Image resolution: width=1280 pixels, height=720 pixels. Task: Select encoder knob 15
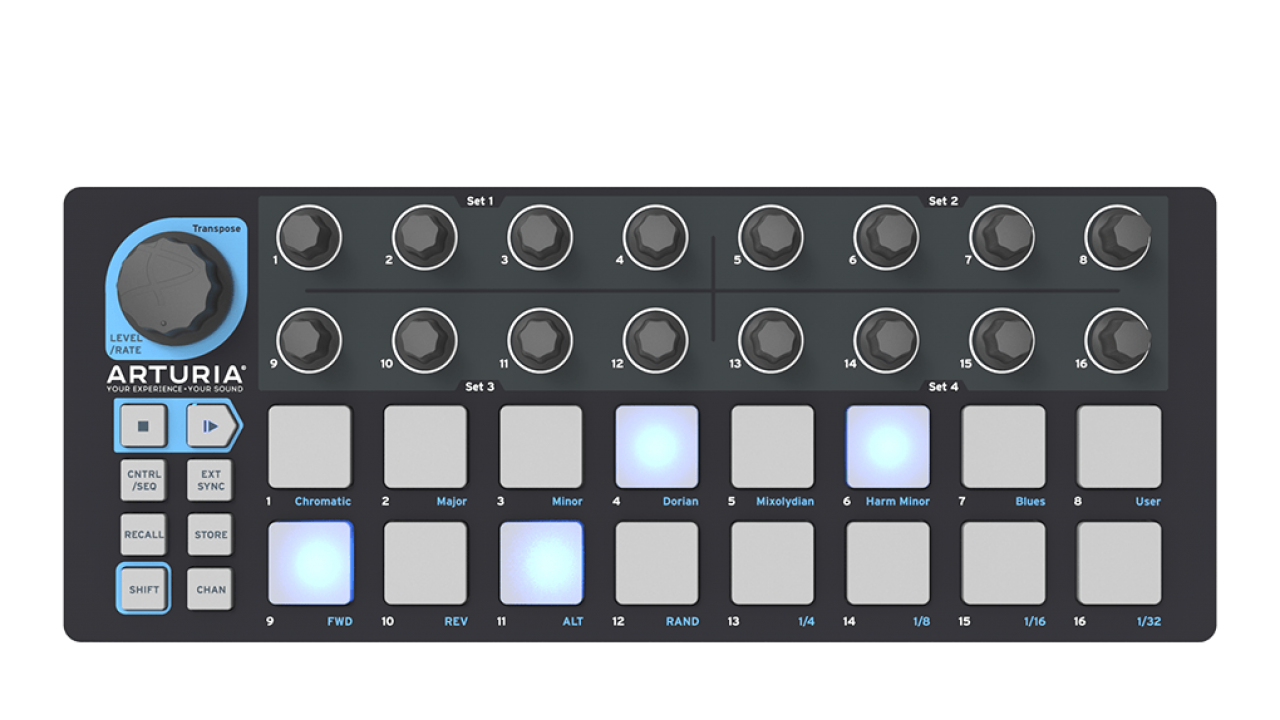(1002, 340)
